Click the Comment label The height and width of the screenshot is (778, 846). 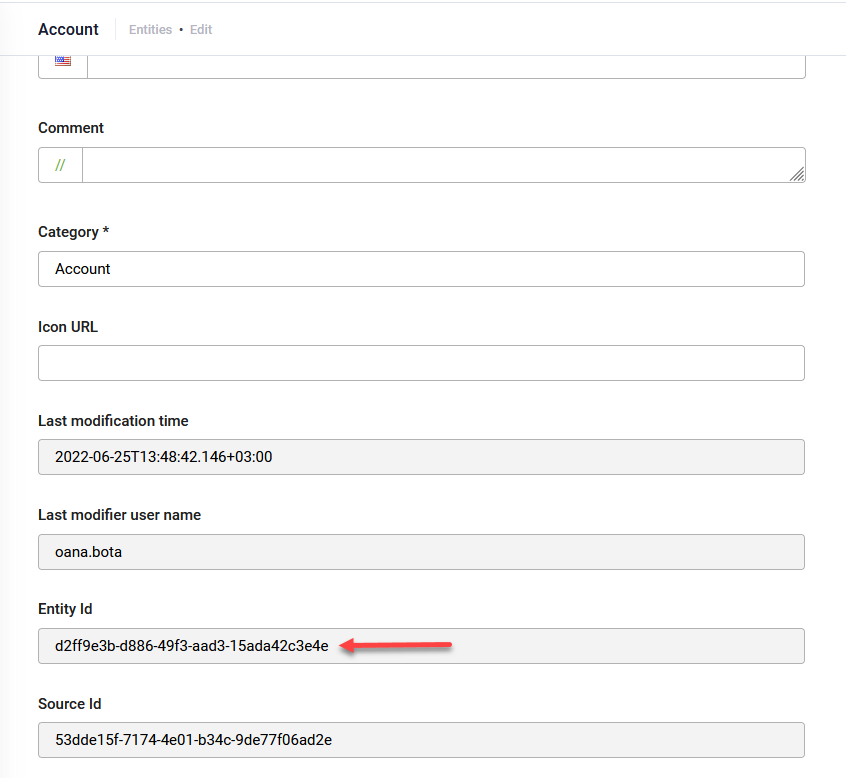tap(71, 128)
